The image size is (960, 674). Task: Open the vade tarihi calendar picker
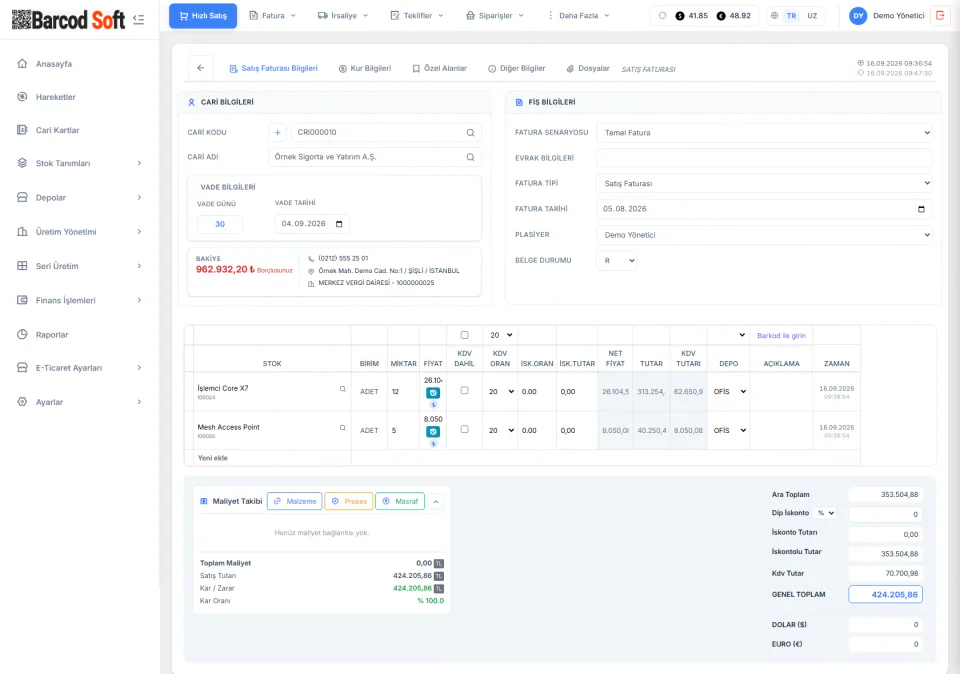click(339, 224)
